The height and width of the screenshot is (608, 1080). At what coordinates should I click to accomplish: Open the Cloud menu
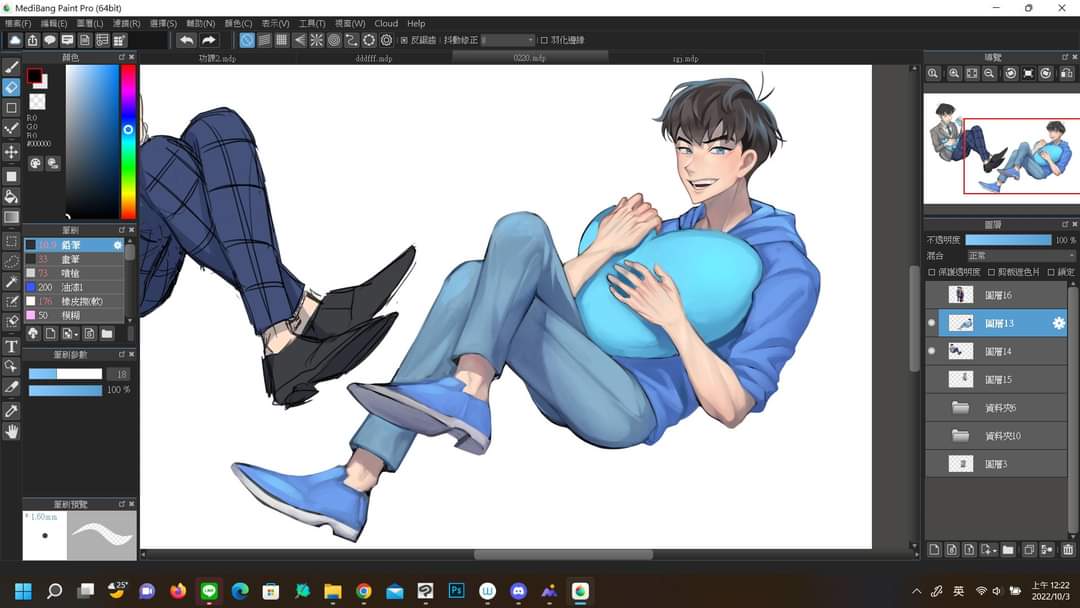tap(386, 23)
